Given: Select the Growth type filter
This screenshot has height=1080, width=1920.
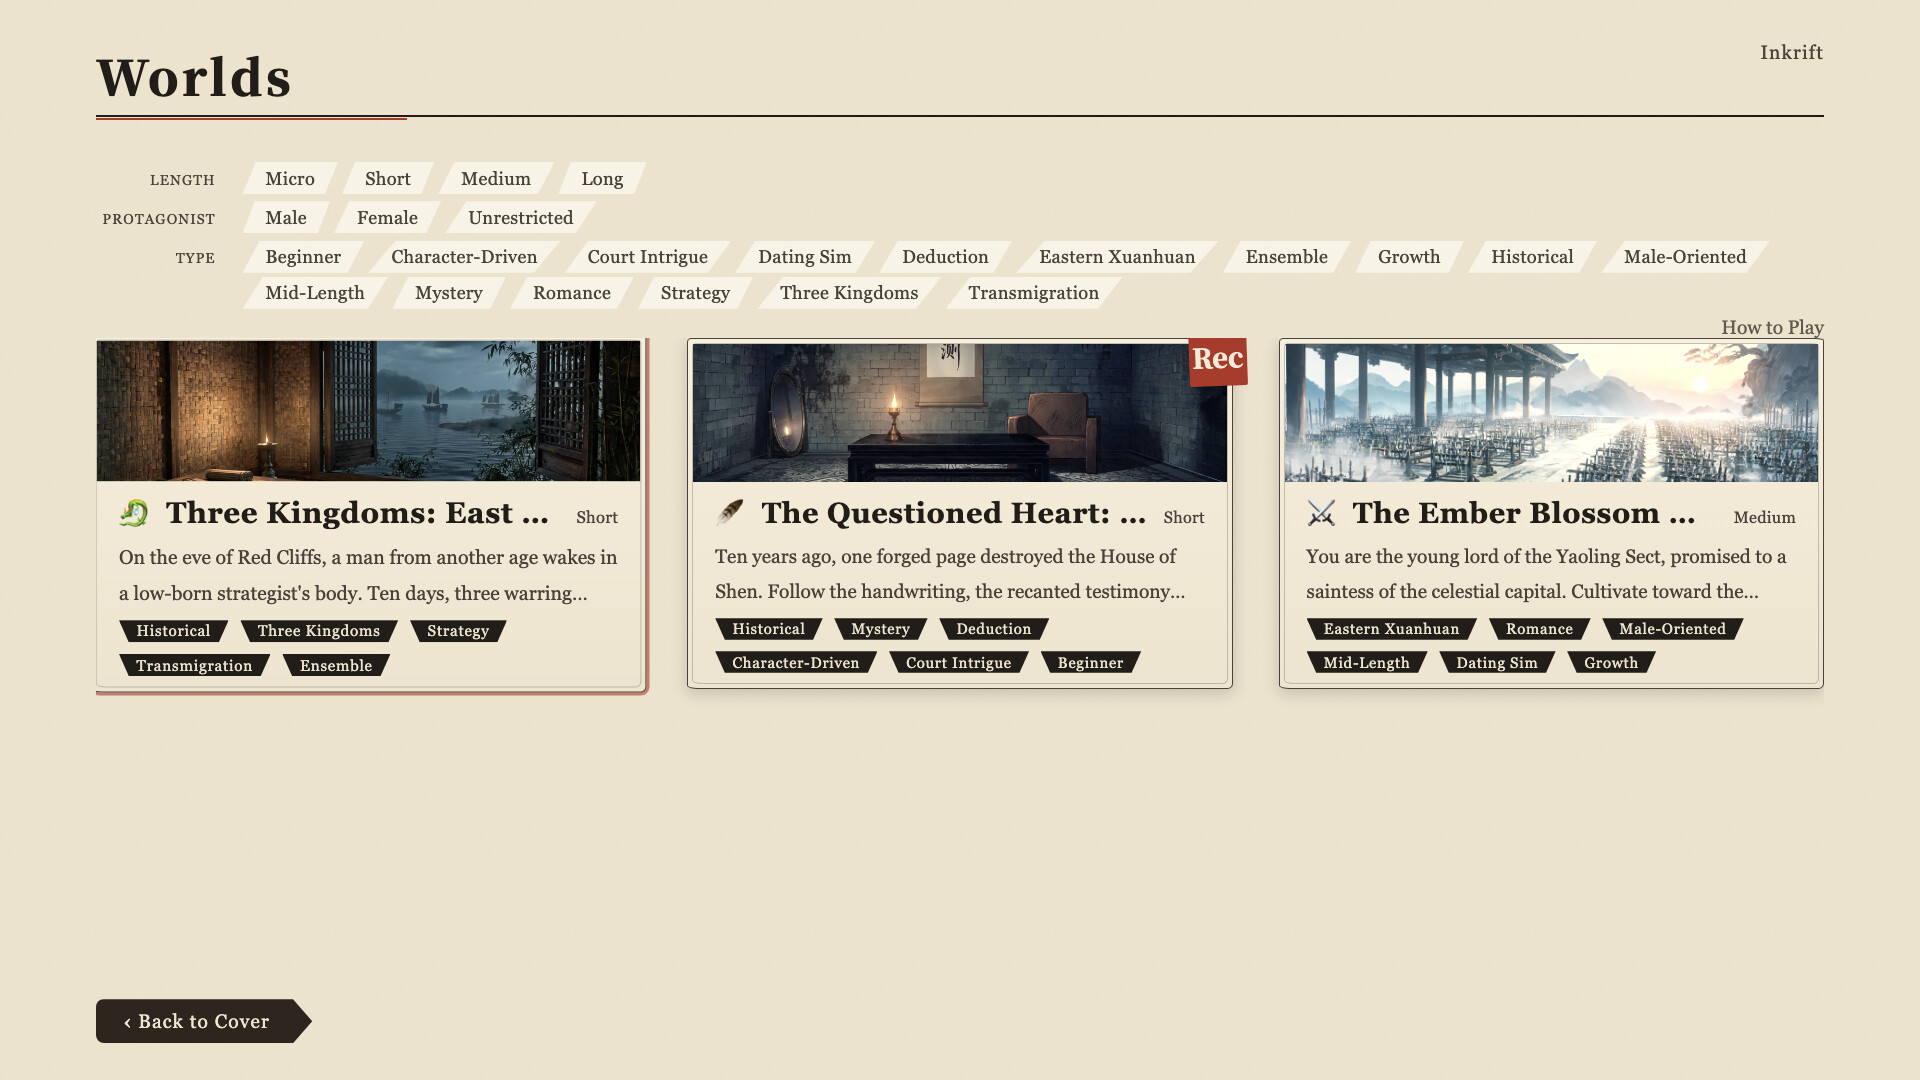Looking at the screenshot, I should [1409, 257].
